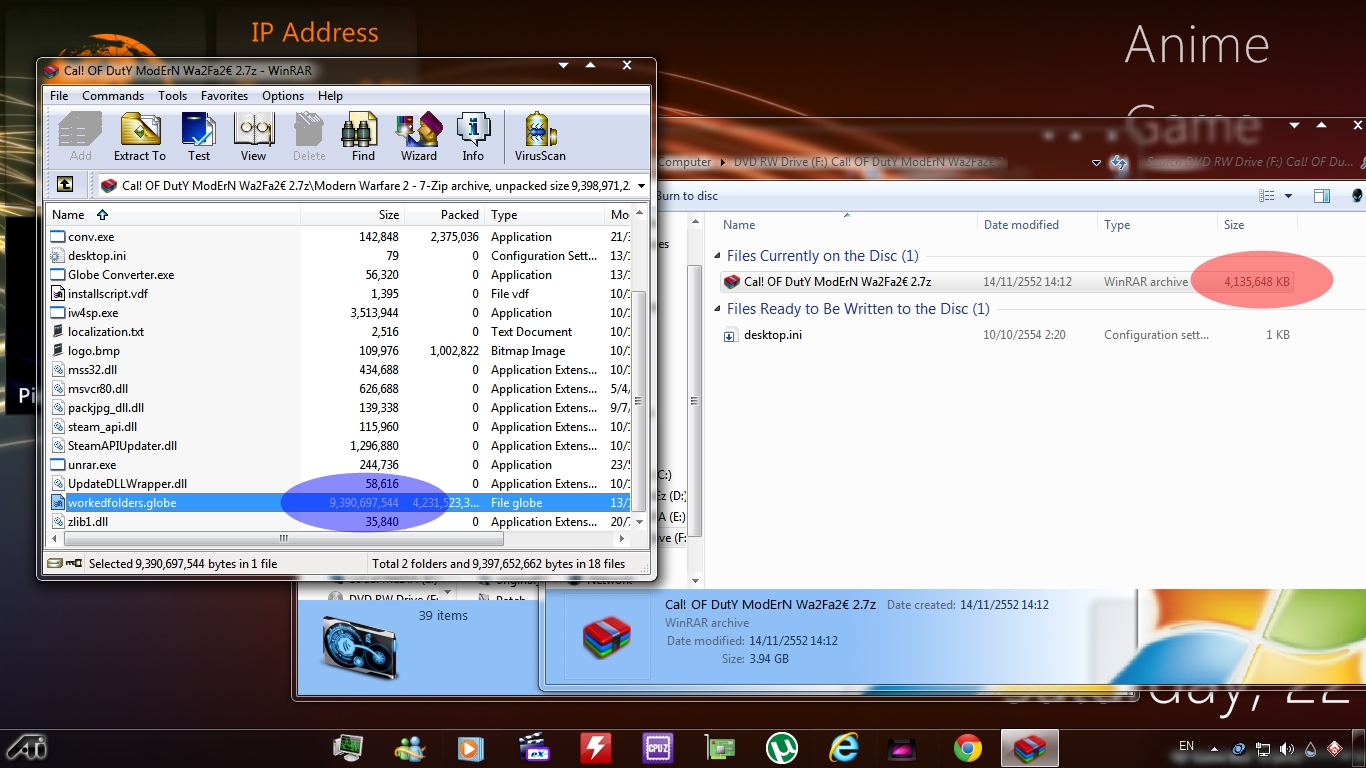The width and height of the screenshot is (1366, 768).
Task: Select workedfolders.globe row
Action: pyautogui.click(x=339, y=503)
